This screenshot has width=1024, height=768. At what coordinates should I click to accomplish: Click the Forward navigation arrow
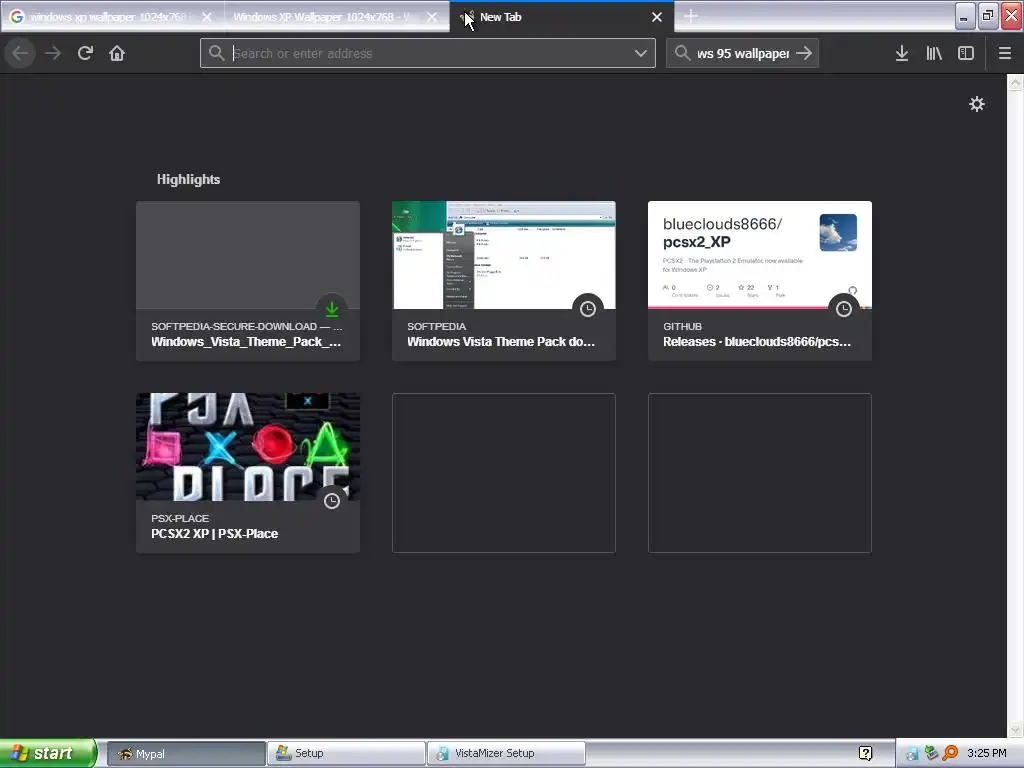(53, 53)
